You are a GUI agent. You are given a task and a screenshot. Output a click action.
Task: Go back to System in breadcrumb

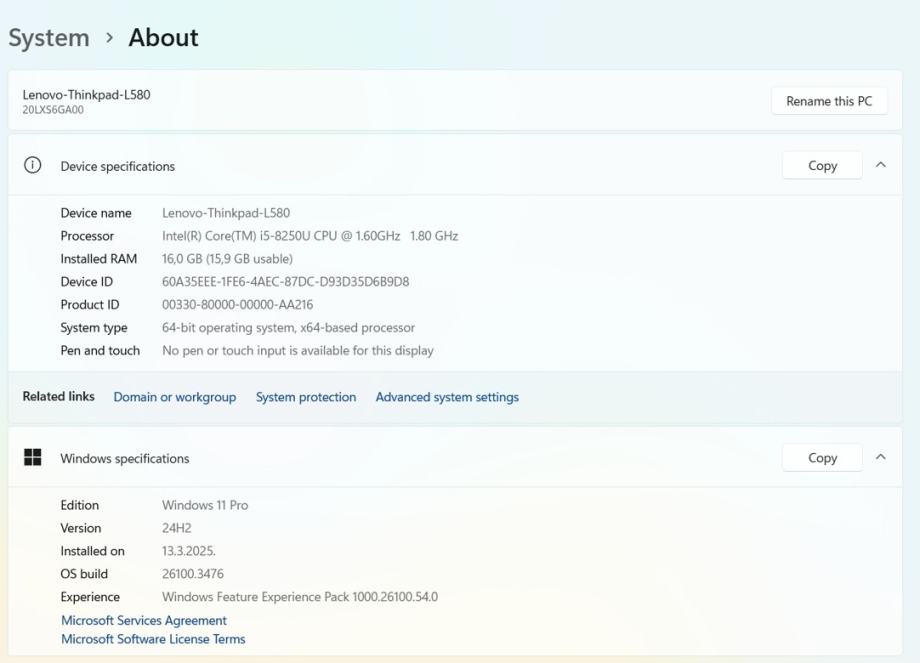pyautogui.click(x=49, y=38)
